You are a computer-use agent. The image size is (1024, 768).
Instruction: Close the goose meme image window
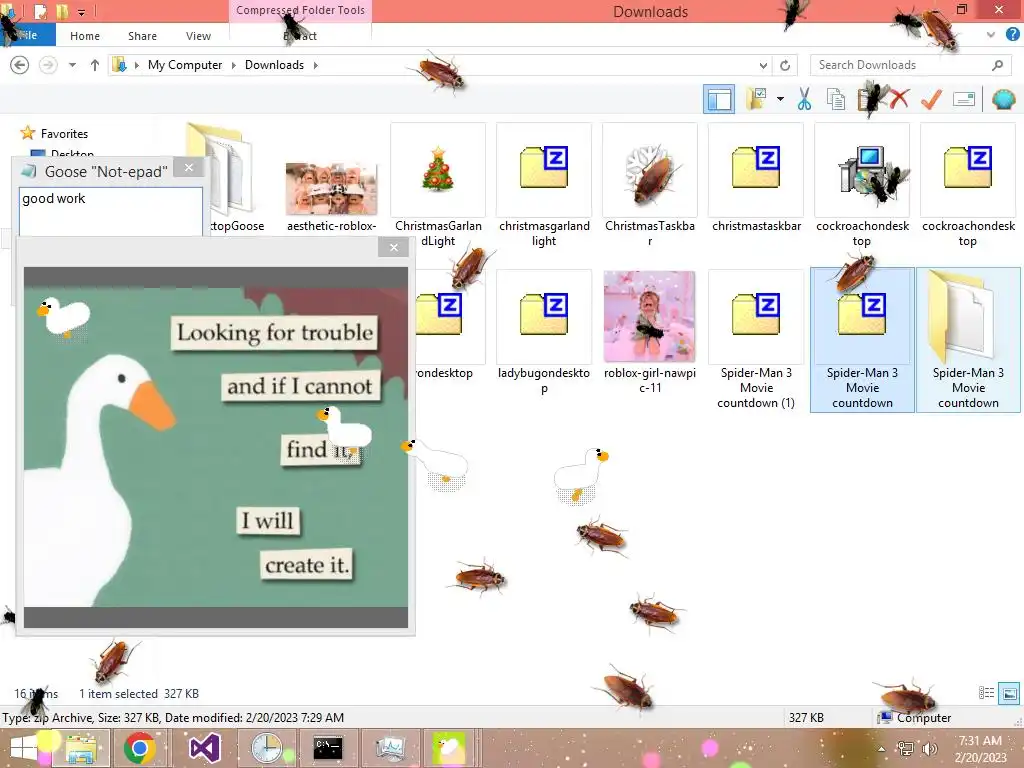coord(393,248)
